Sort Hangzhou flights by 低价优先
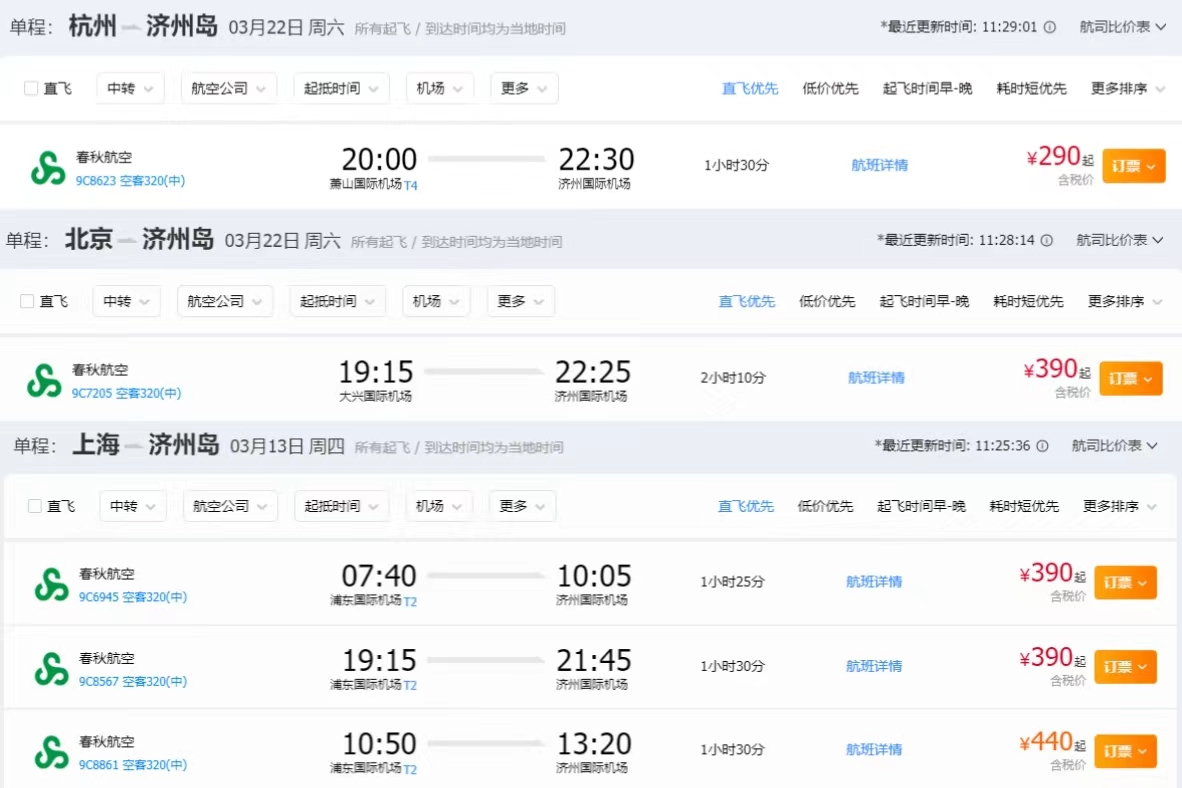This screenshot has height=788, width=1182. pyautogui.click(x=830, y=89)
